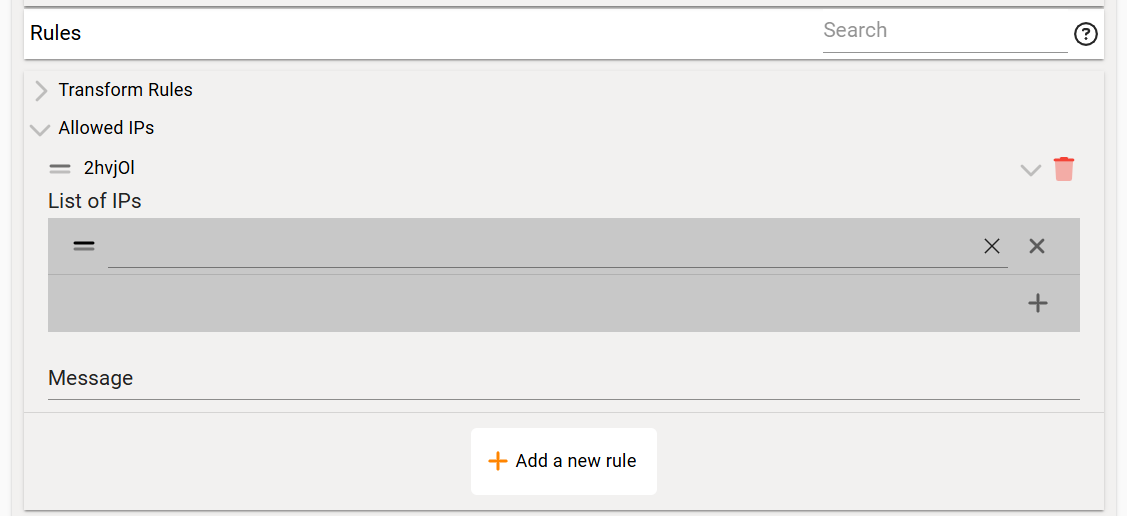Clear the IP input with thin X

[x=991, y=246]
